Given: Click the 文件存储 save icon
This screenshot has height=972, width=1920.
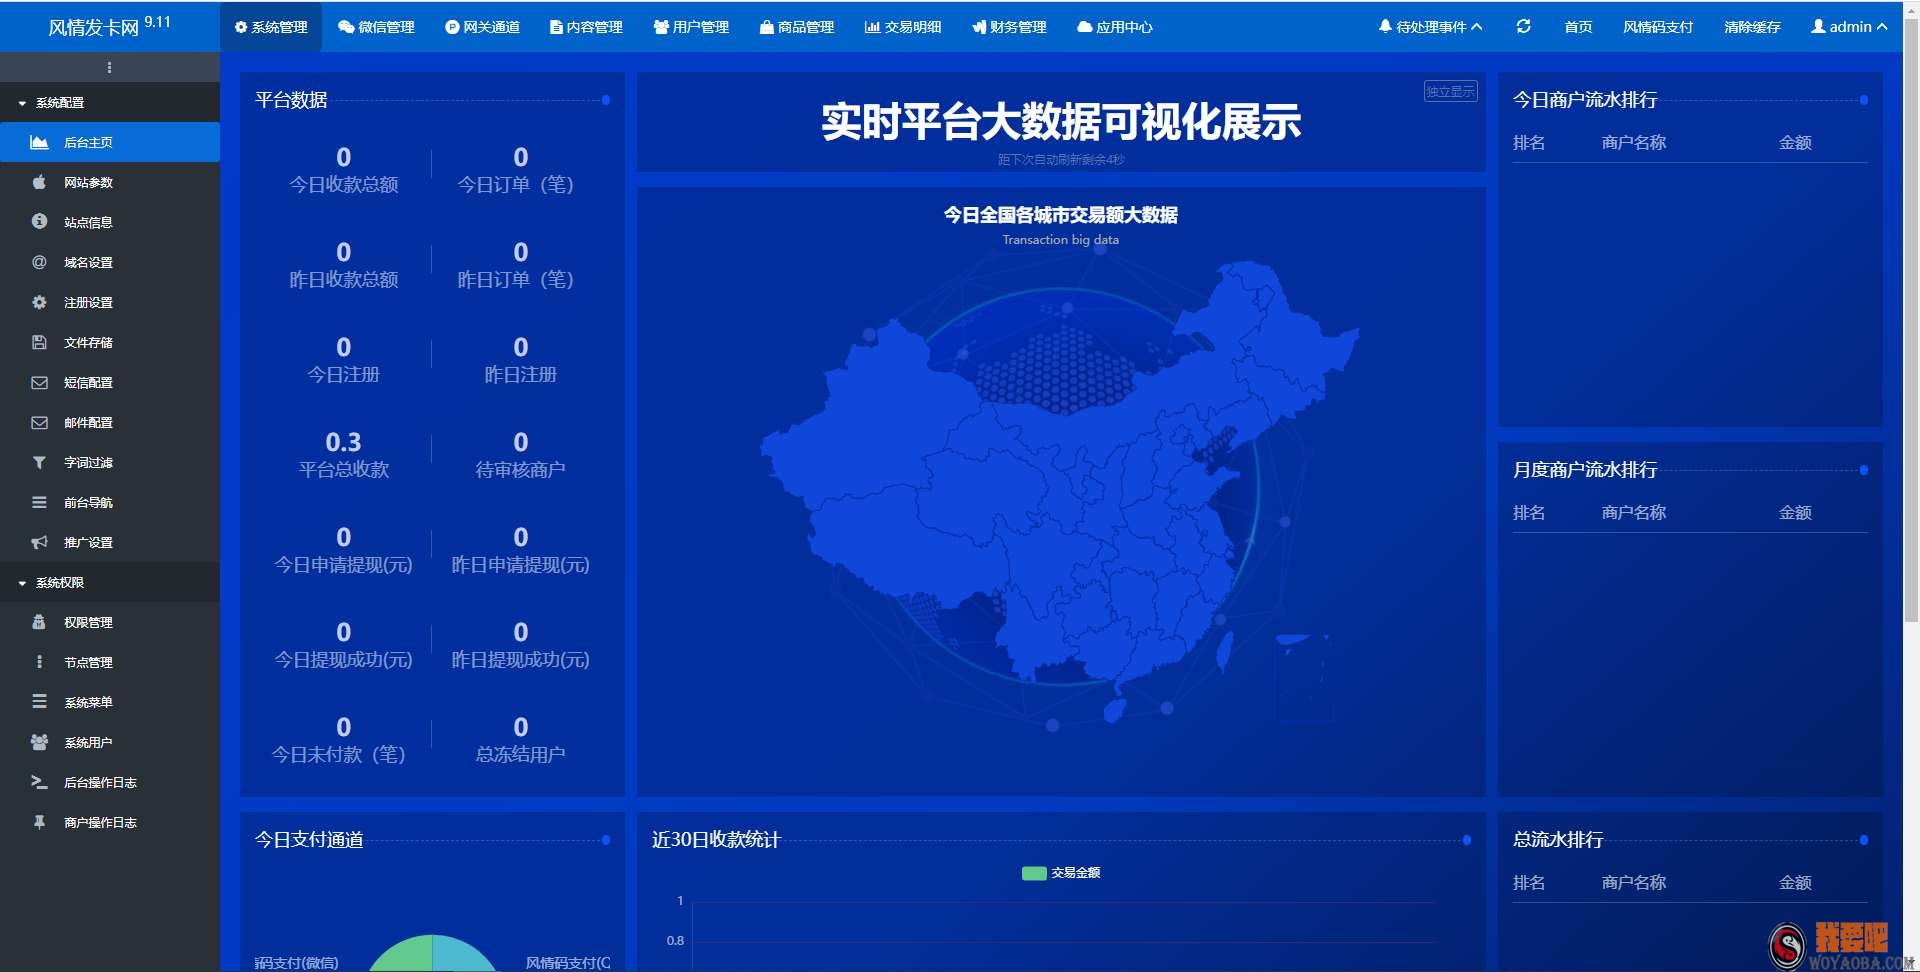Looking at the screenshot, I should 38,342.
